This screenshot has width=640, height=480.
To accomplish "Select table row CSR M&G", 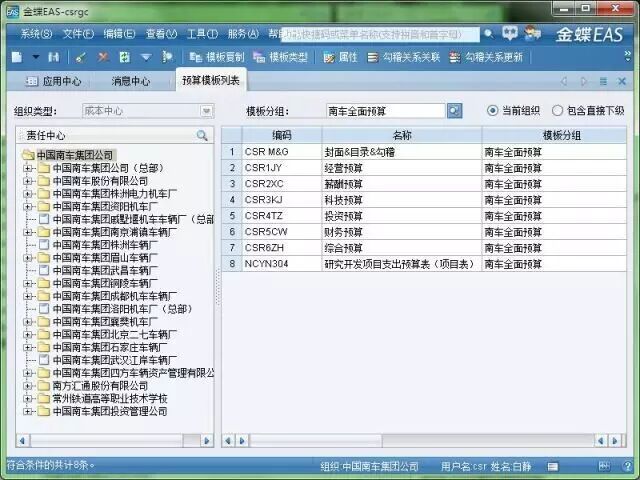I will pyautogui.click(x=424, y=152).
